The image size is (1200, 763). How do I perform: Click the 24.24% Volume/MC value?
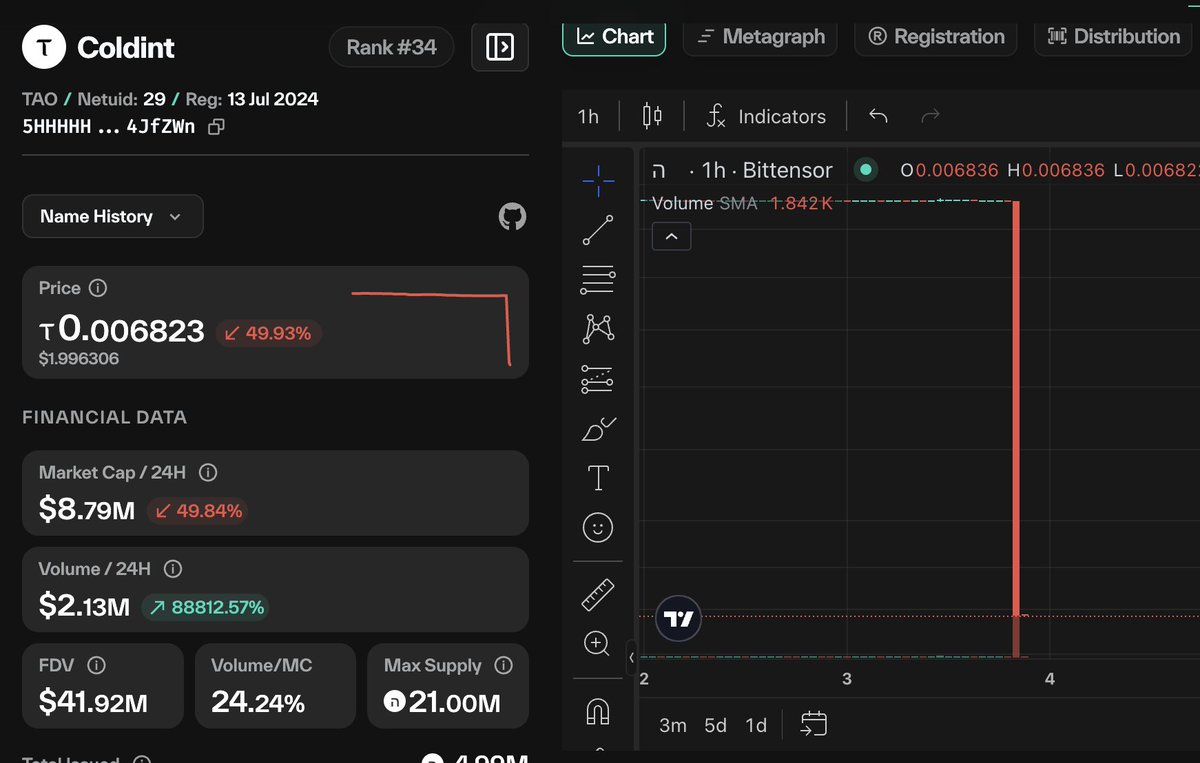point(258,703)
